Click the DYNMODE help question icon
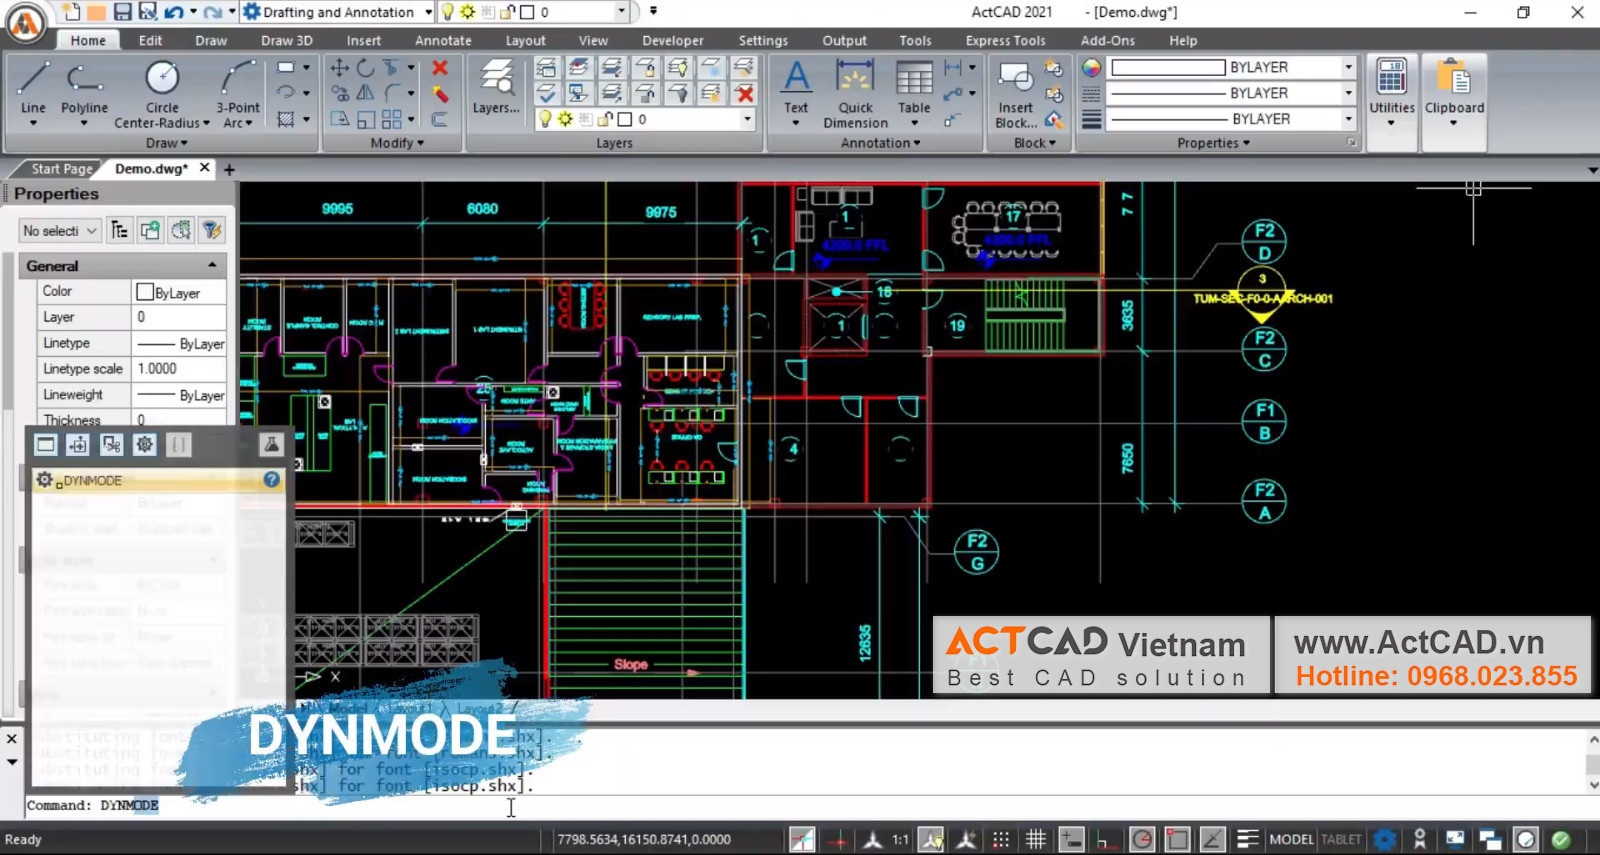 coord(271,480)
